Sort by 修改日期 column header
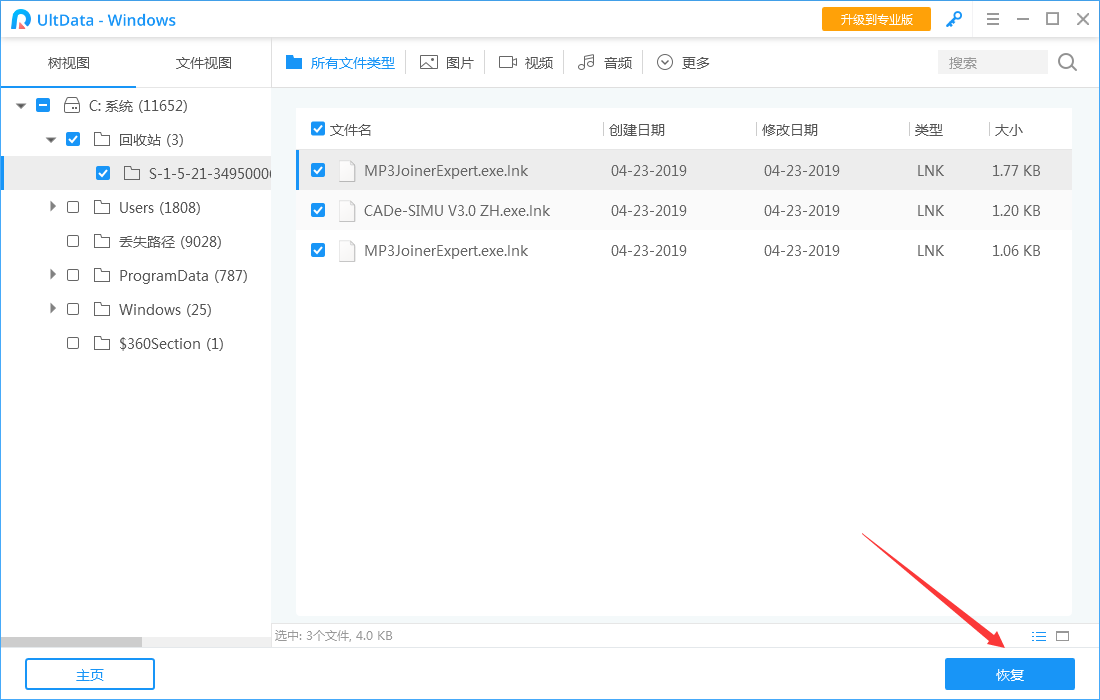Viewport: 1100px width, 700px height. point(790,130)
